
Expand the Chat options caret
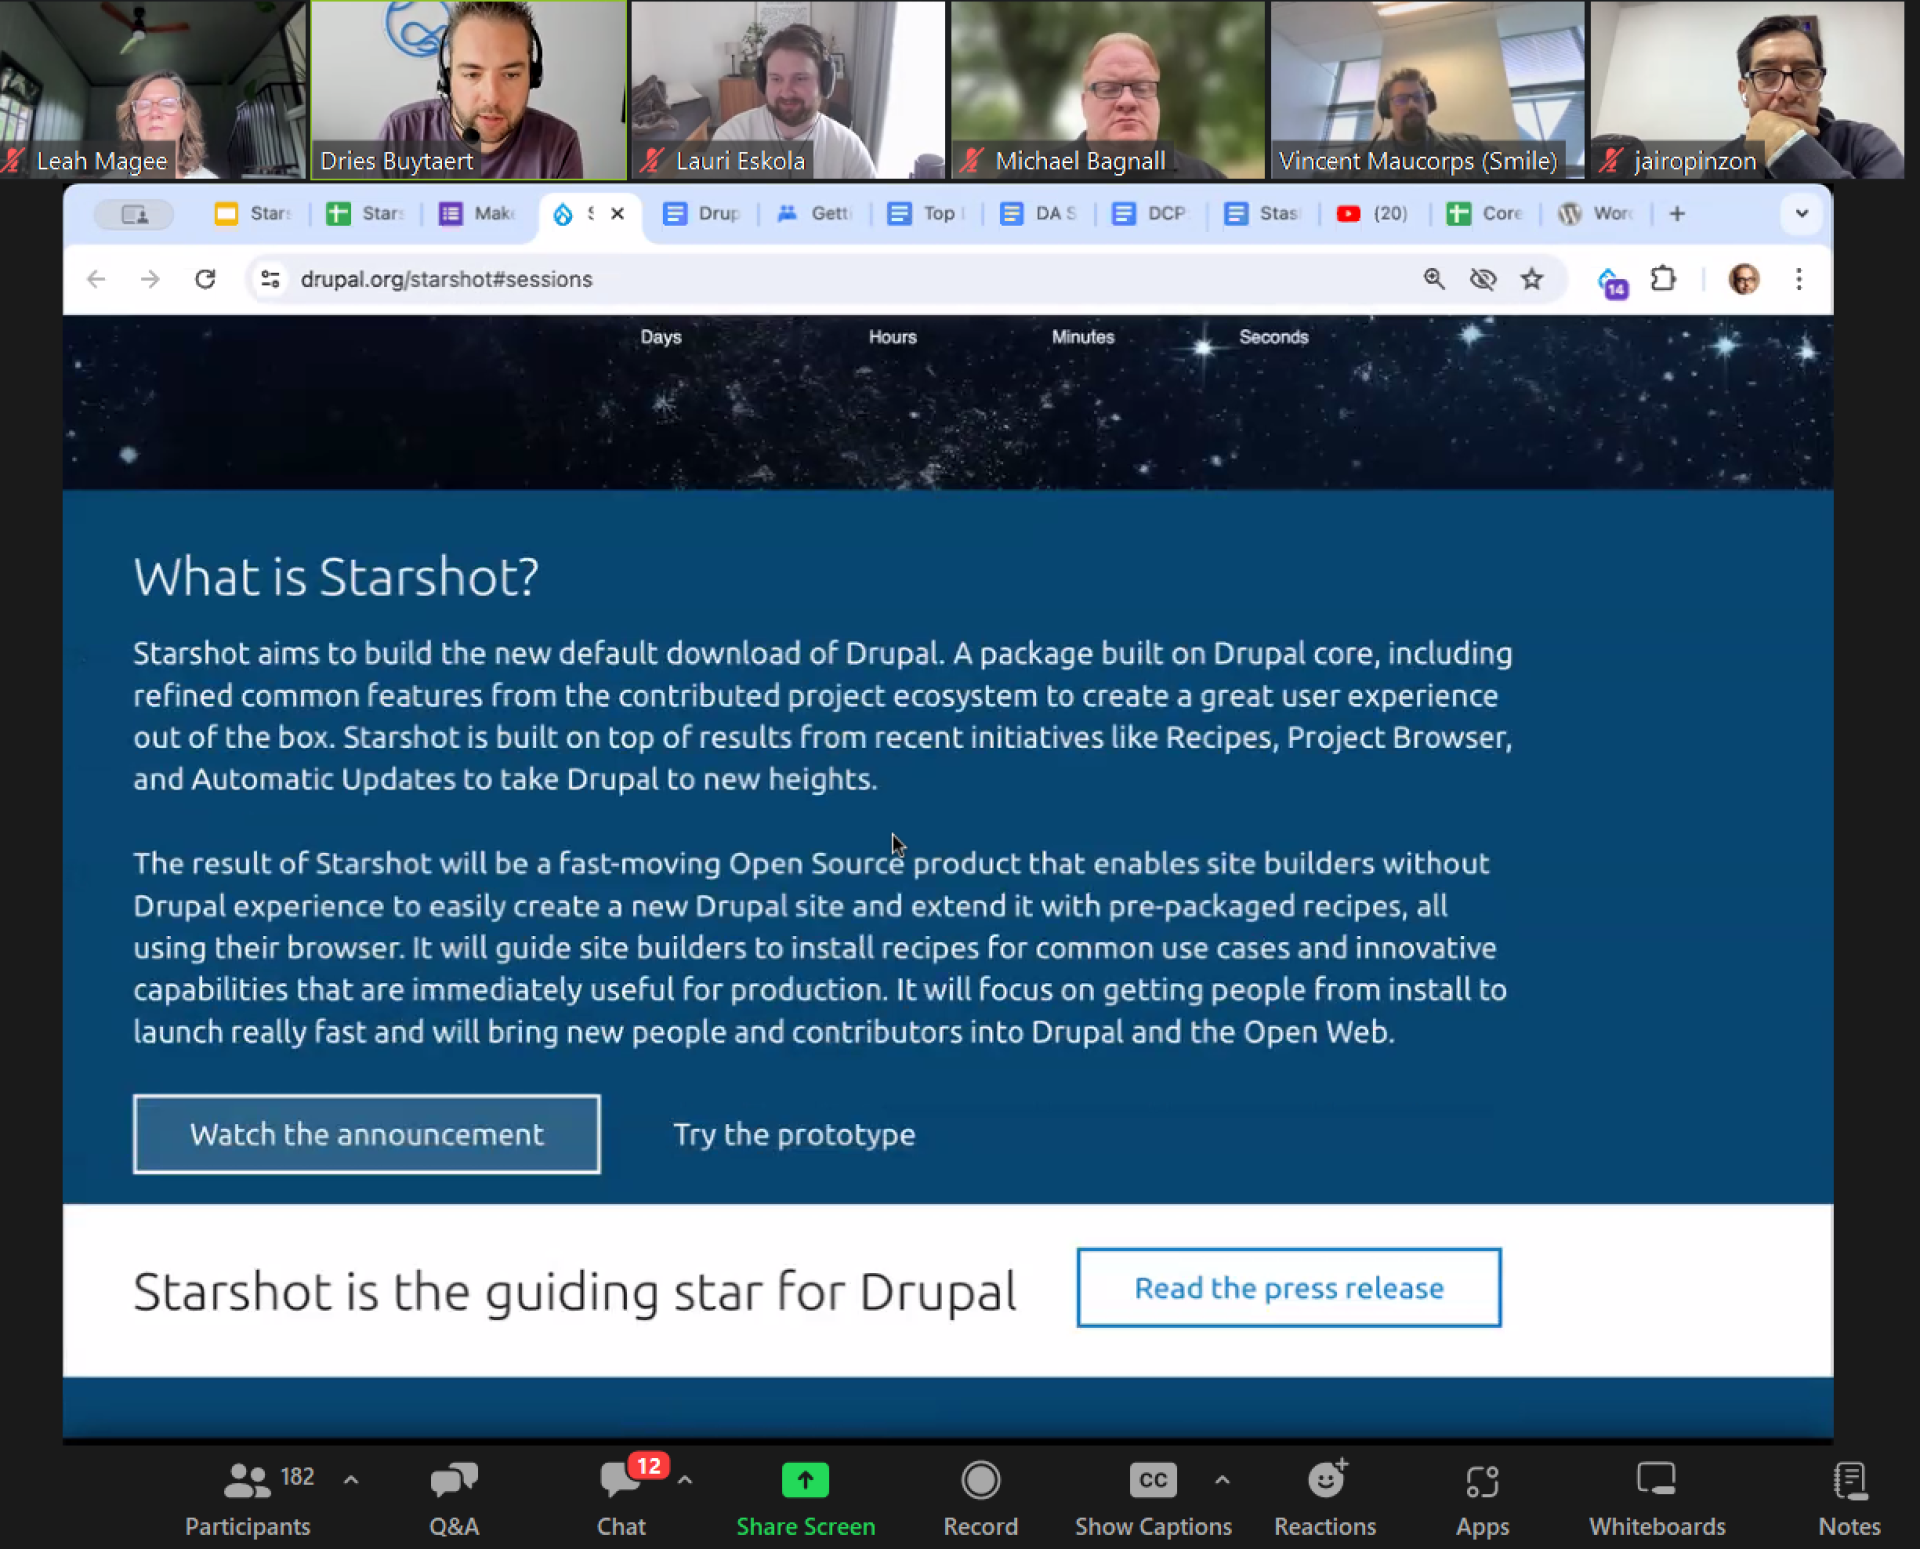pos(685,1479)
